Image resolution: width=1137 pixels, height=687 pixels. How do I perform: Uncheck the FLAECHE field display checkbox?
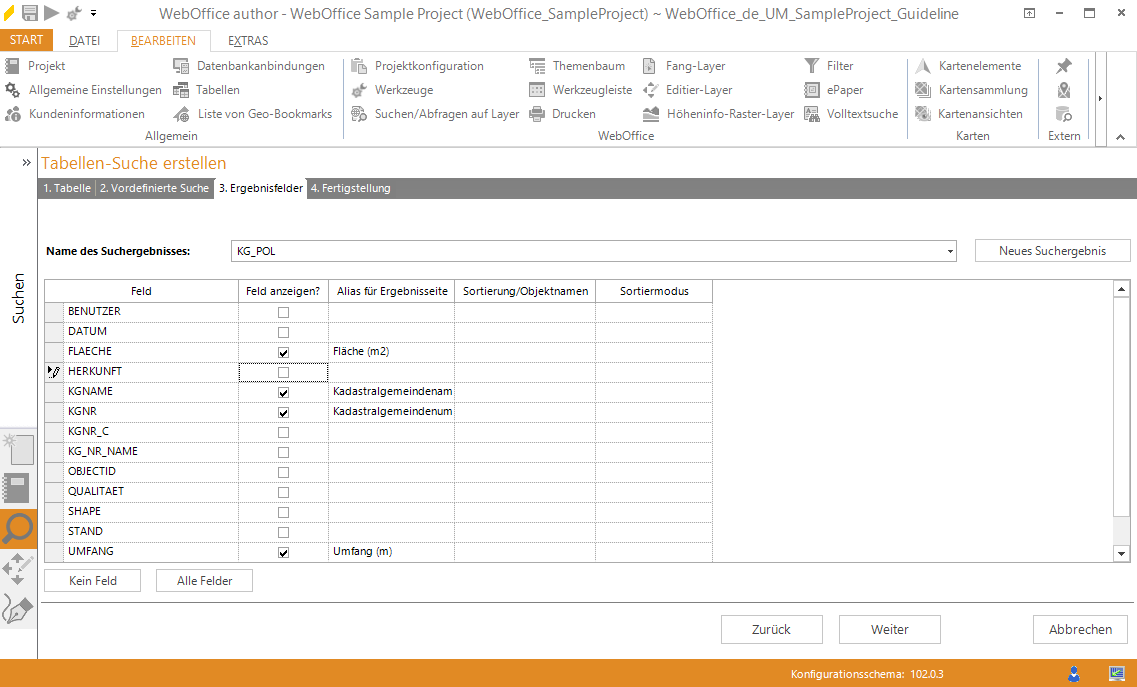283,352
